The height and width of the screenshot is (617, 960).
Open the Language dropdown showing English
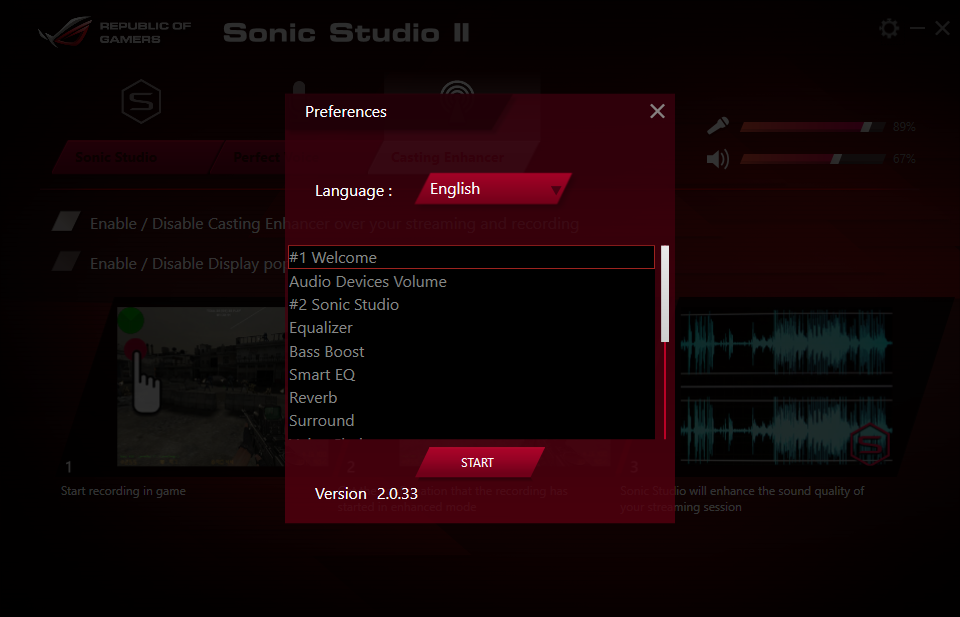[493, 189]
